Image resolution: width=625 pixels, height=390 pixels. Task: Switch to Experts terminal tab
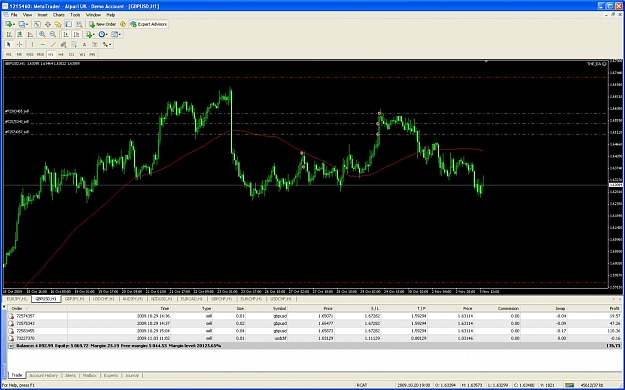click(110, 375)
